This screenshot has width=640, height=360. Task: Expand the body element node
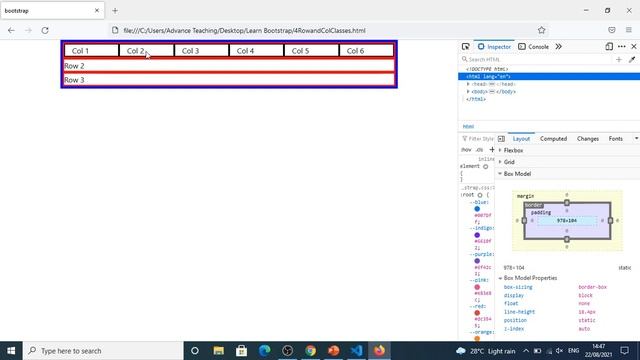pyautogui.click(x=468, y=91)
